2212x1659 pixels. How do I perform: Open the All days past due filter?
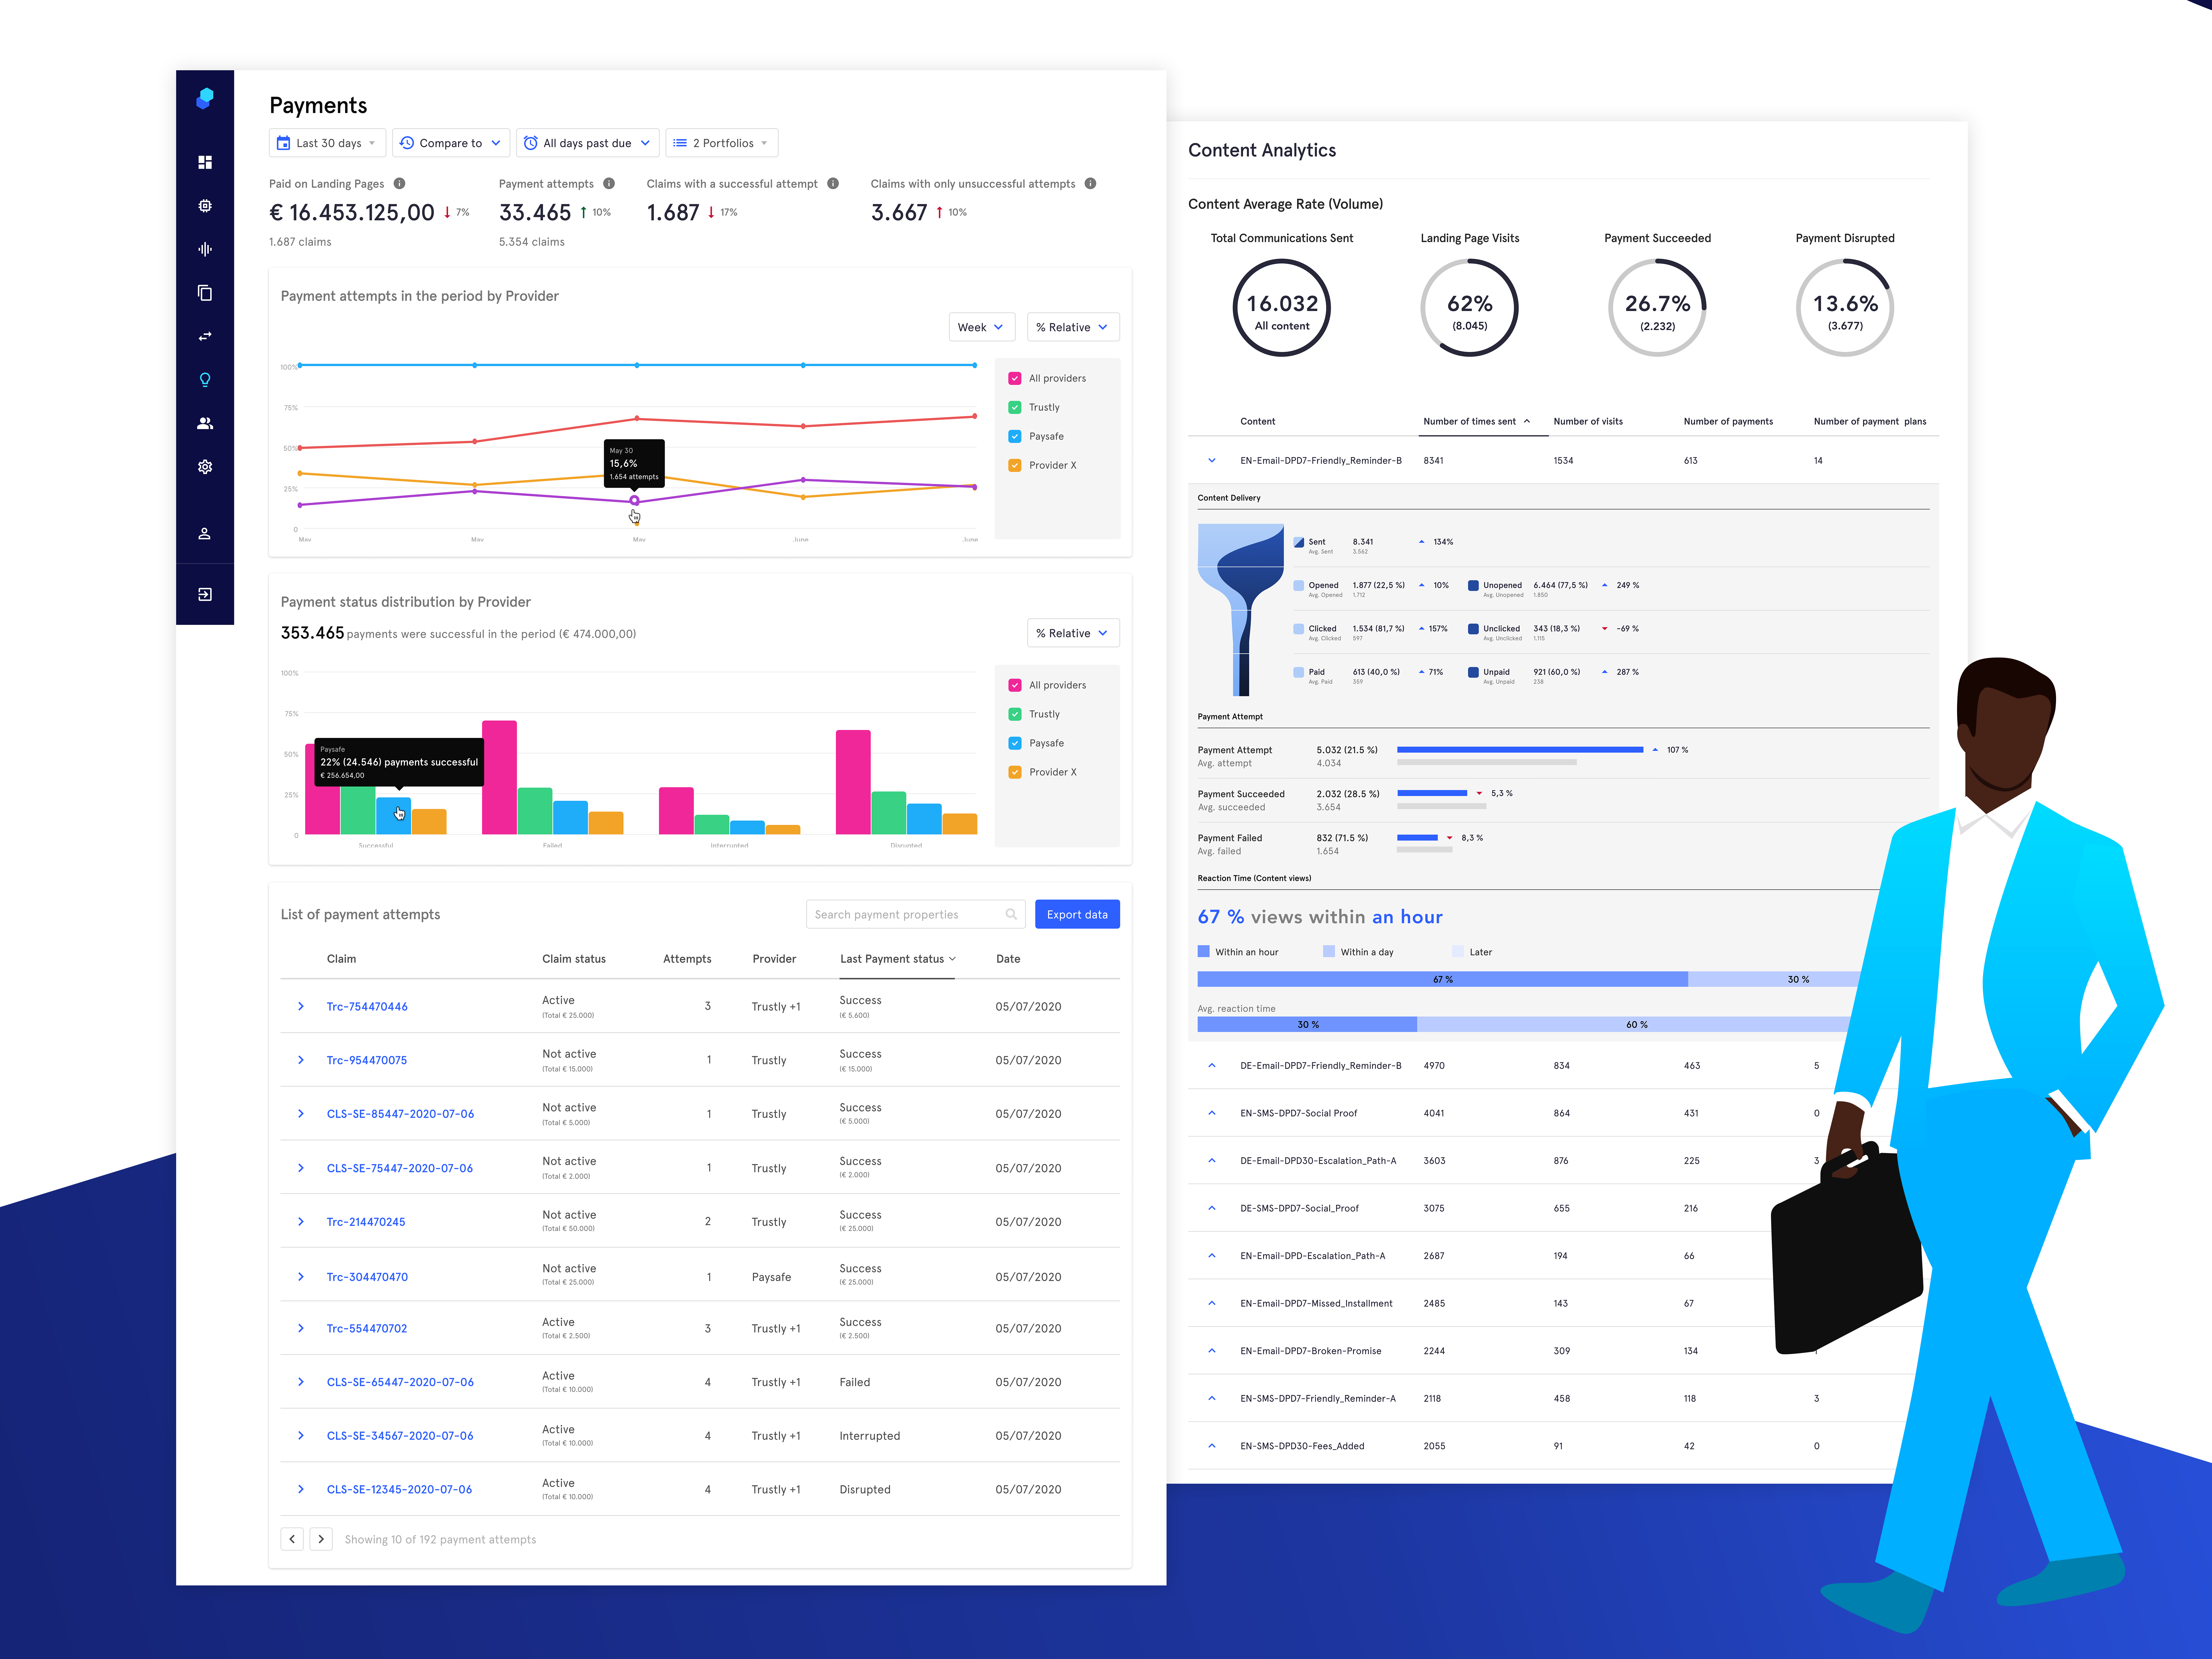tap(587, 142)
